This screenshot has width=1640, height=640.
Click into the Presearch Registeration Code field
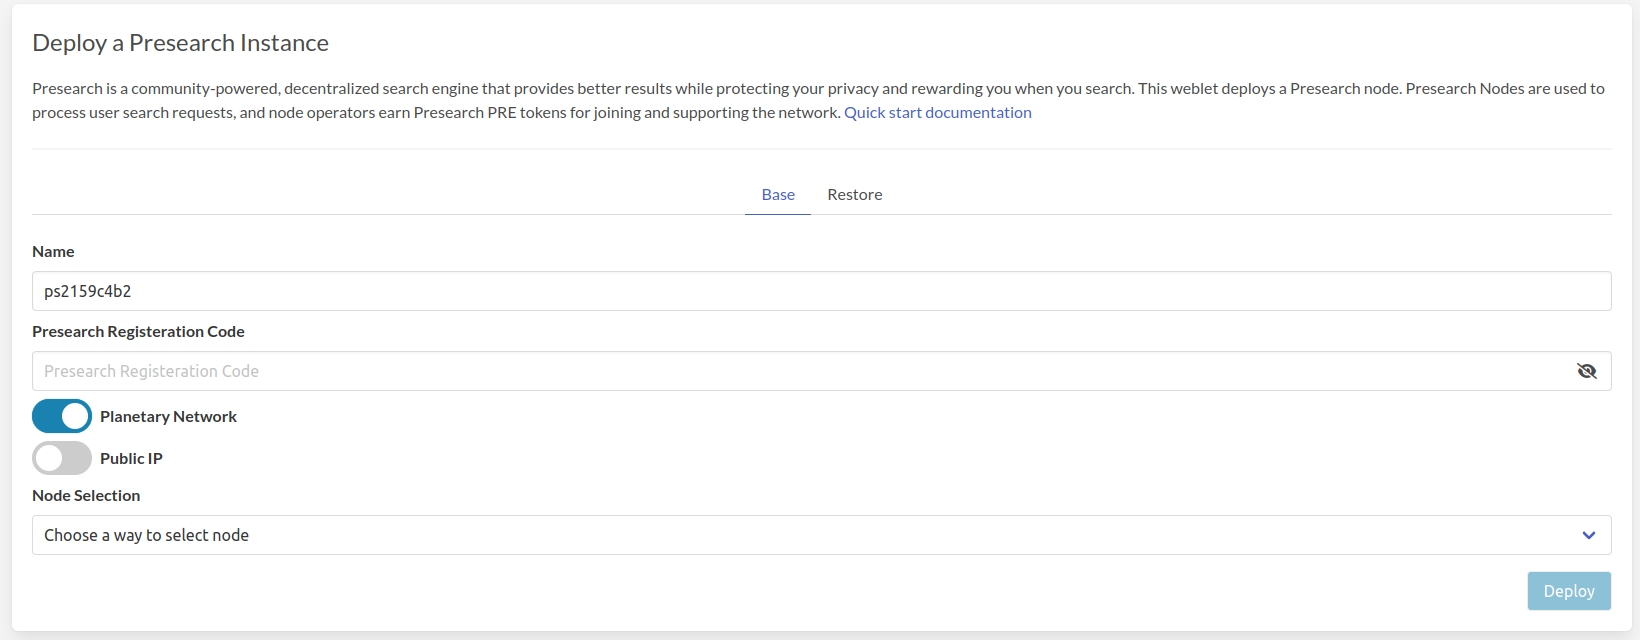tap(800, 371)
